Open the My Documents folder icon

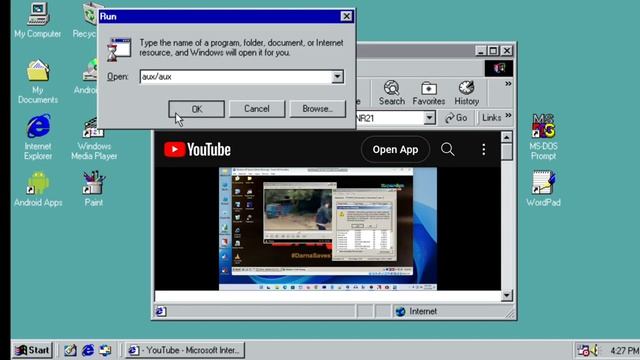38,81
